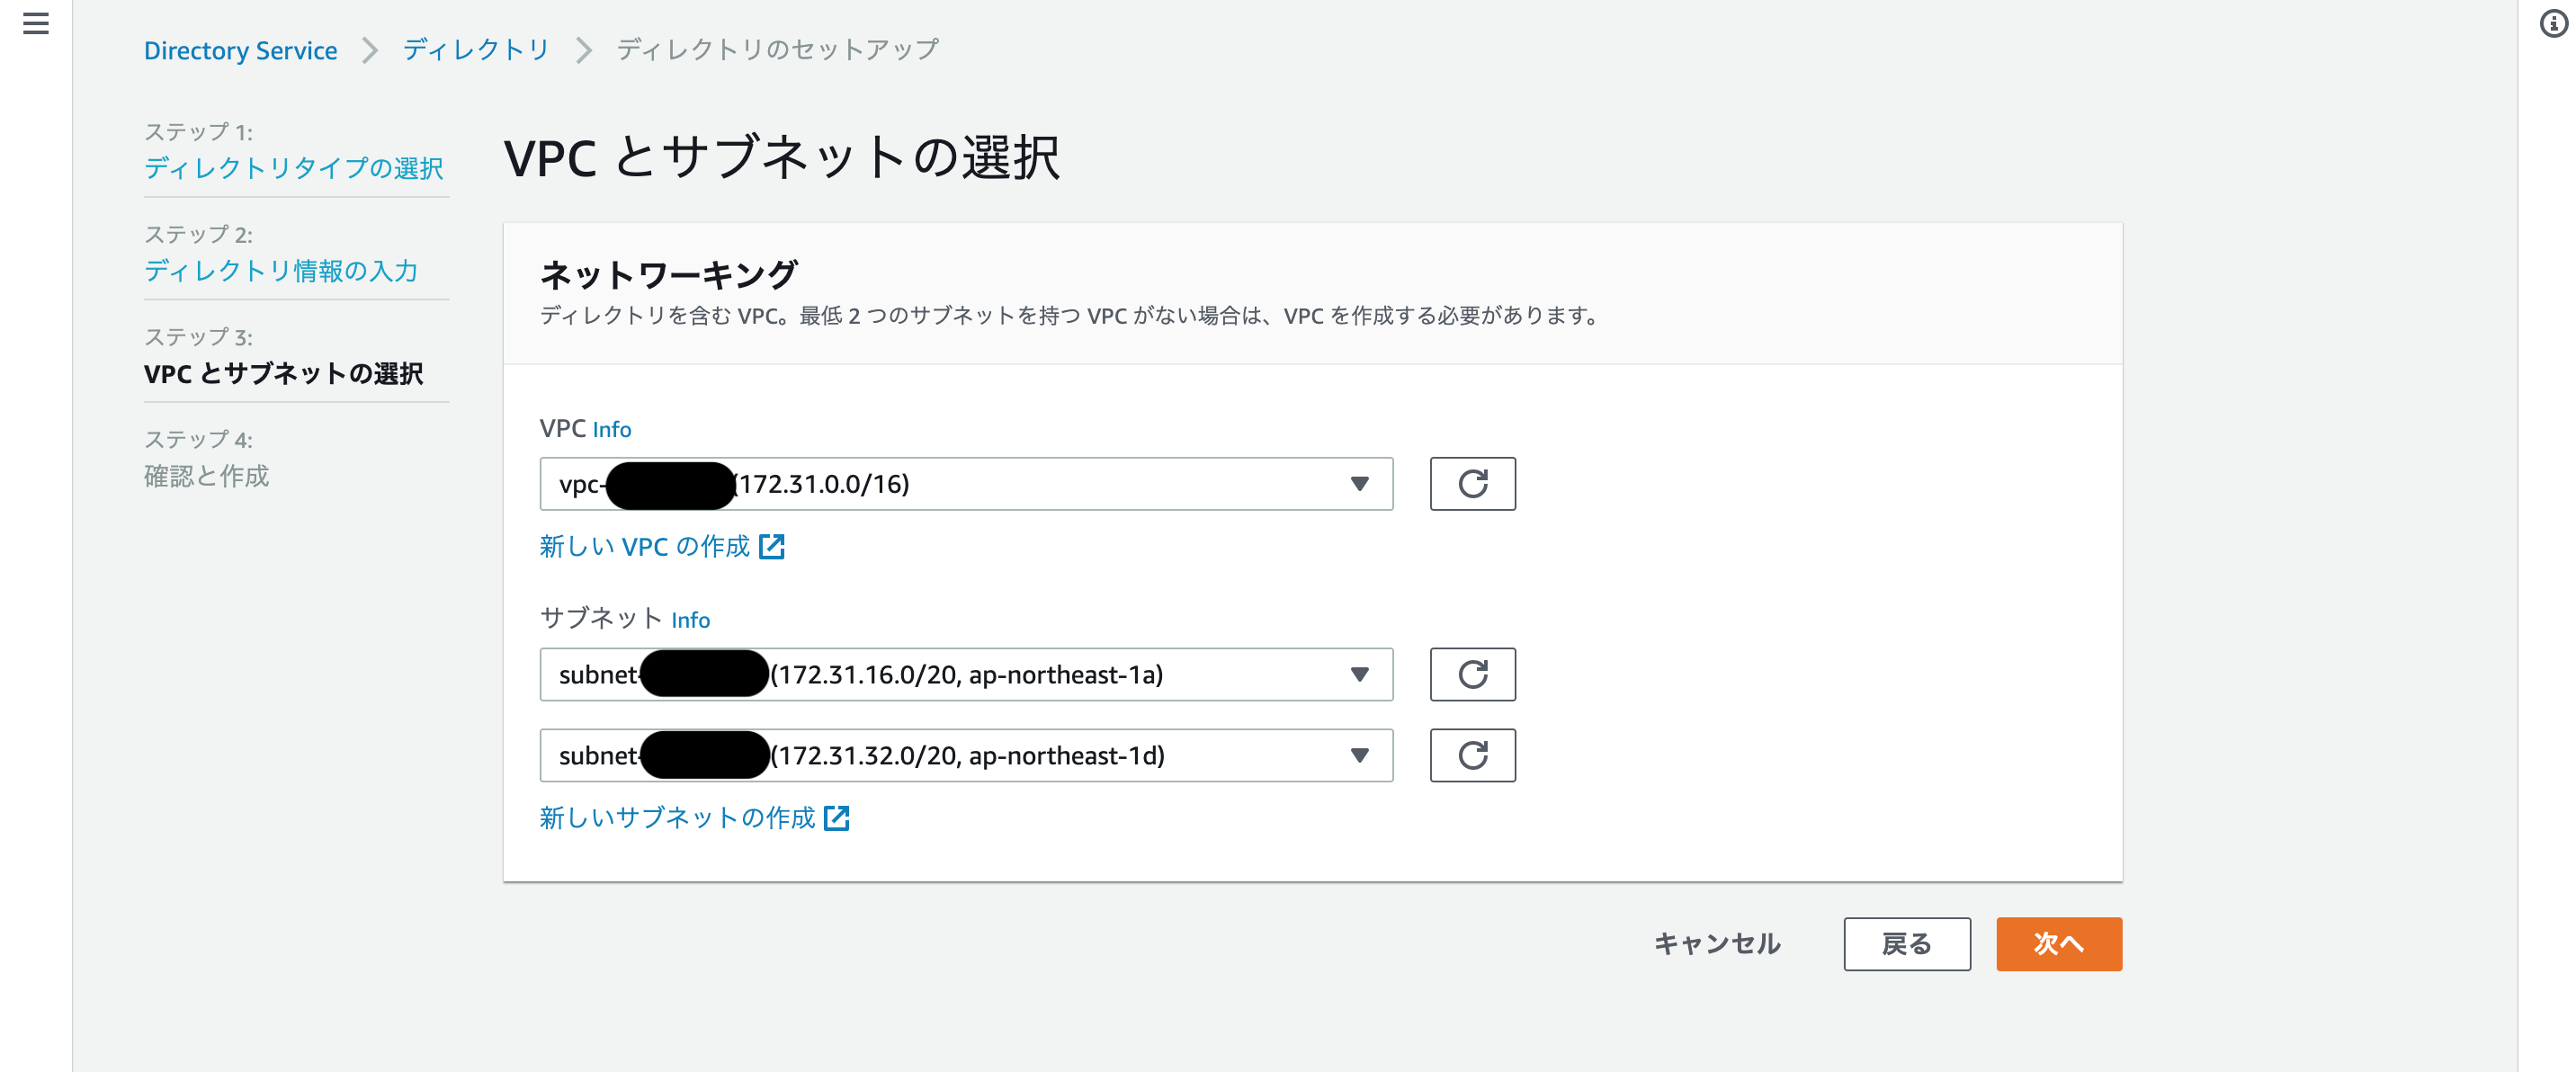
Task: Open 新しい VPC の作成
Action: point(643,546)
